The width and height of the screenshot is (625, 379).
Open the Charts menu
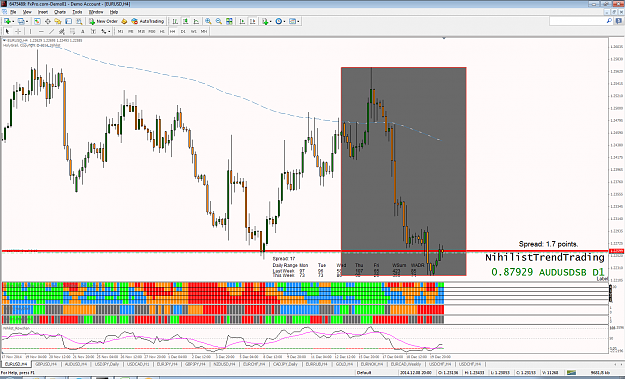tap(60, 12)
